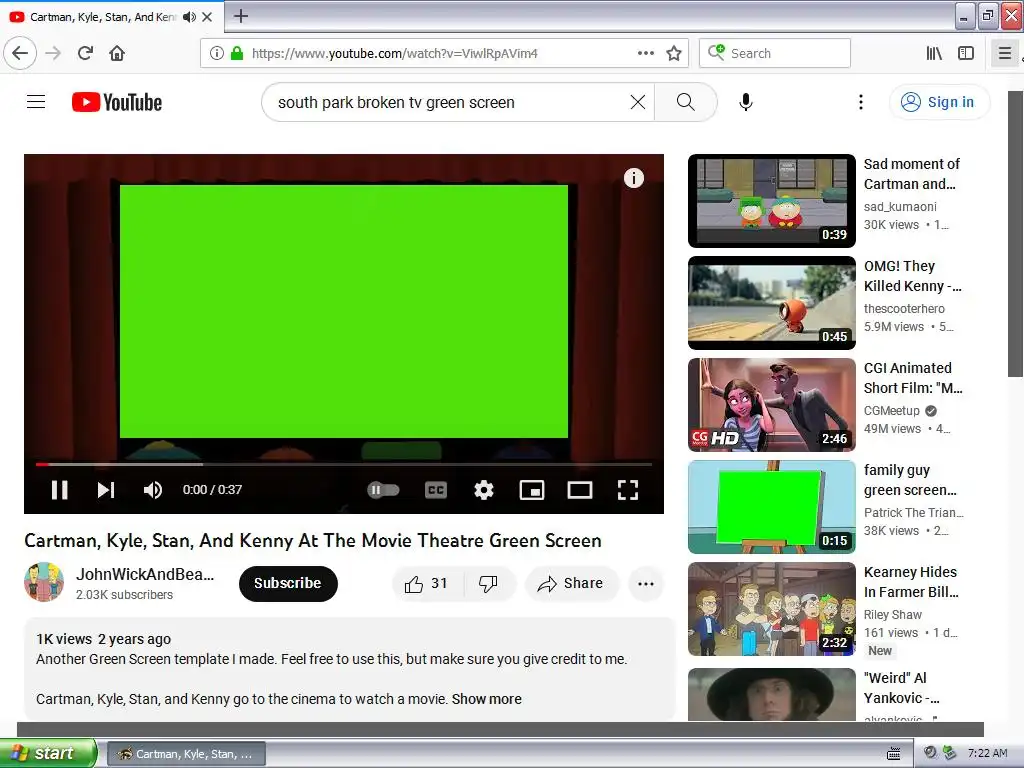Select Cartman, Kyle, Stan taskbar button
This screenshot has height=768, width=1024.
[186, 754]
